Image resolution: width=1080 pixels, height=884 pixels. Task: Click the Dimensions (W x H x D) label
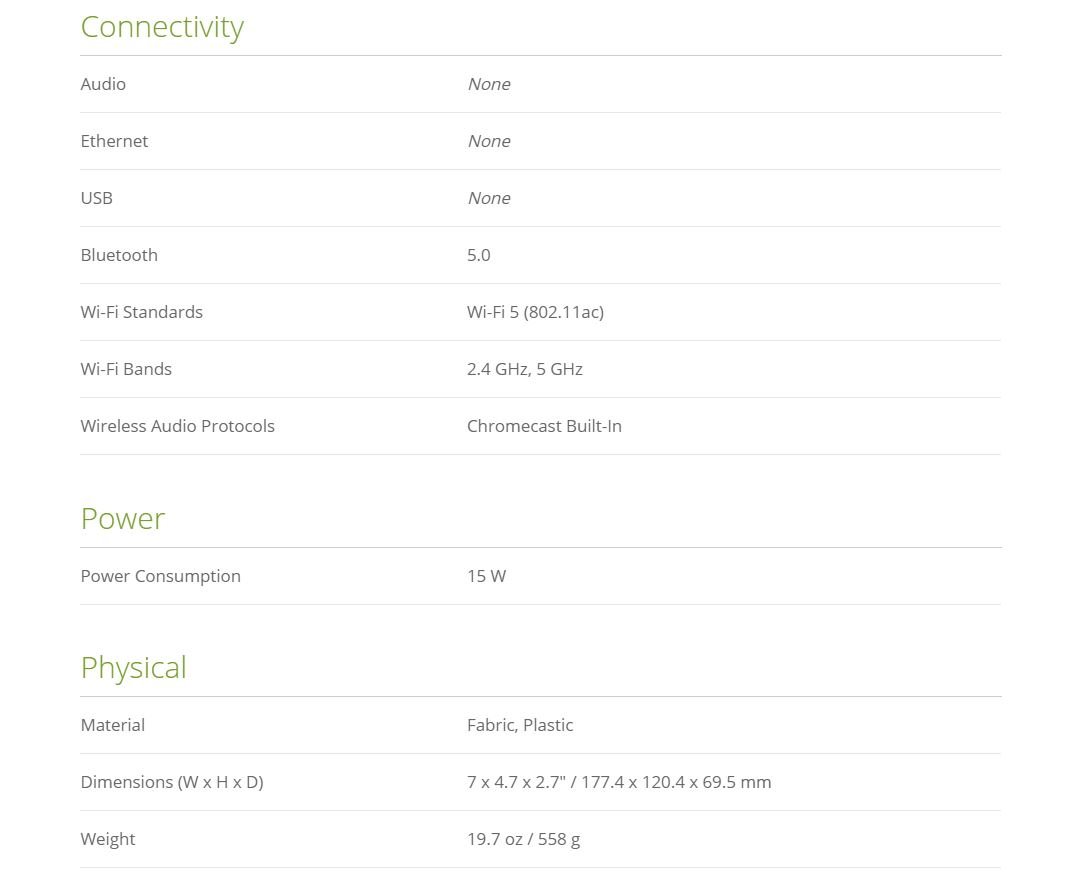click(x=172, y=782)
